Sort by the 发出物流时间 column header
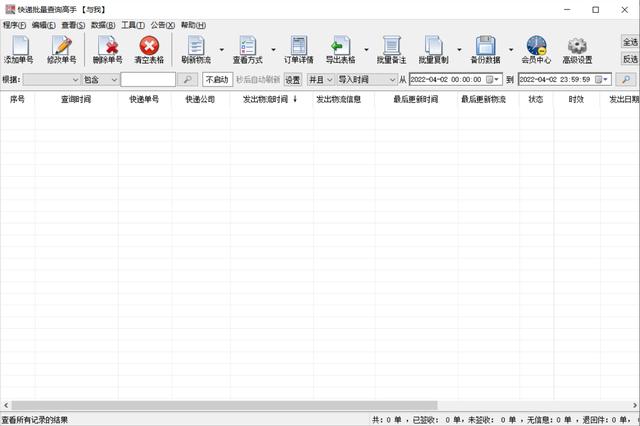The image size is (640, 426). coord(271,99)
